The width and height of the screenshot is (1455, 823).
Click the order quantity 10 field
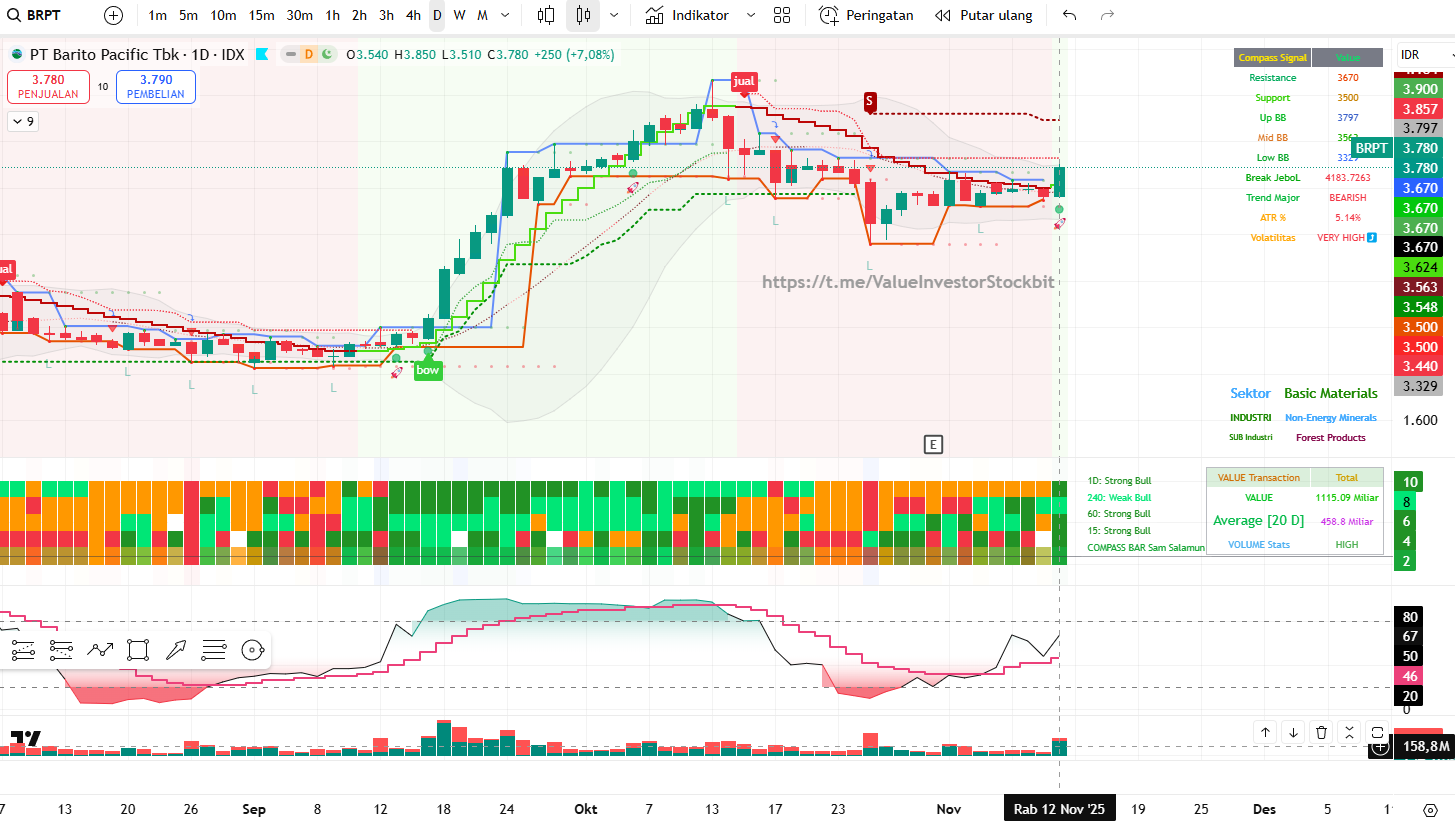(x=103, y=87)
